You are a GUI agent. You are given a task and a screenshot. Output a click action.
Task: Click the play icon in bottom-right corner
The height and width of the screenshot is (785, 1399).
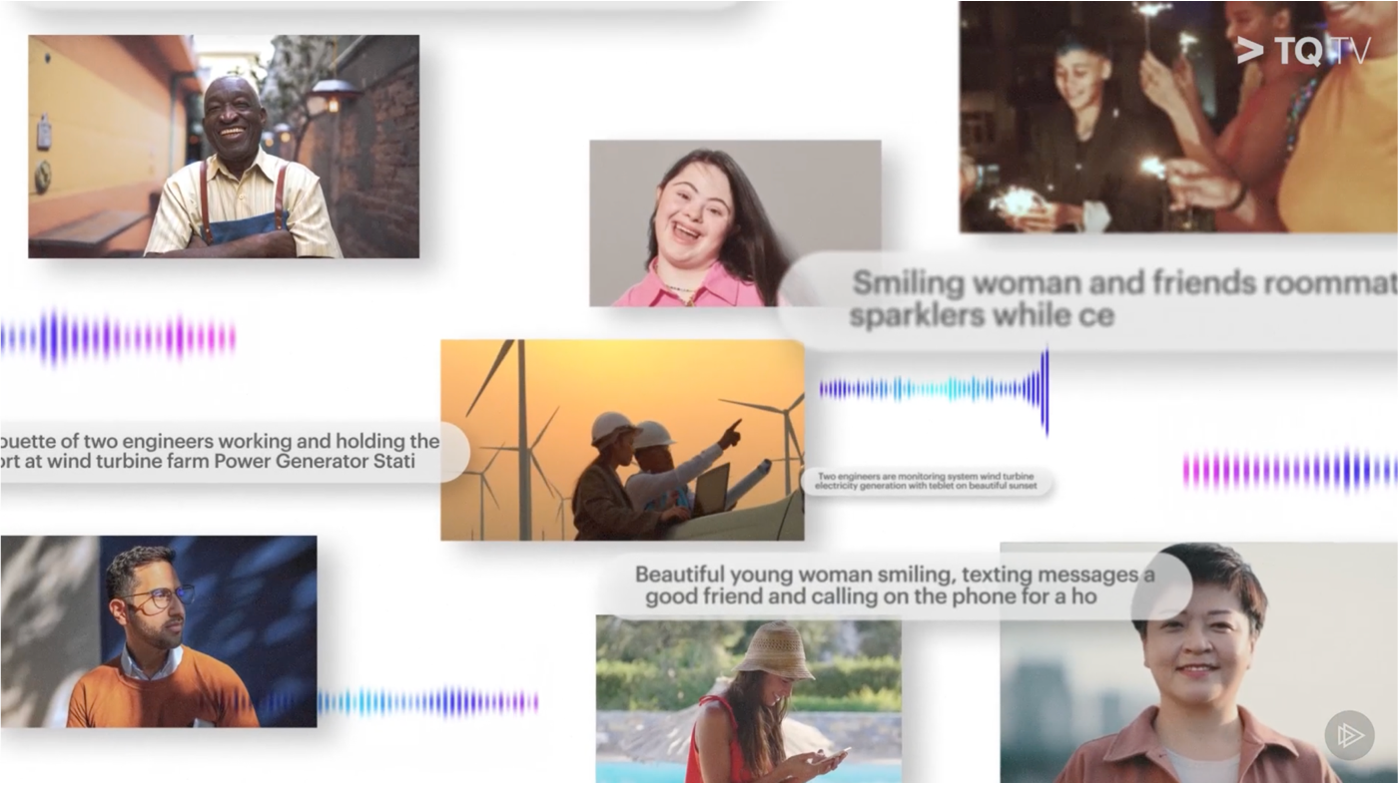pos(1349,736)
